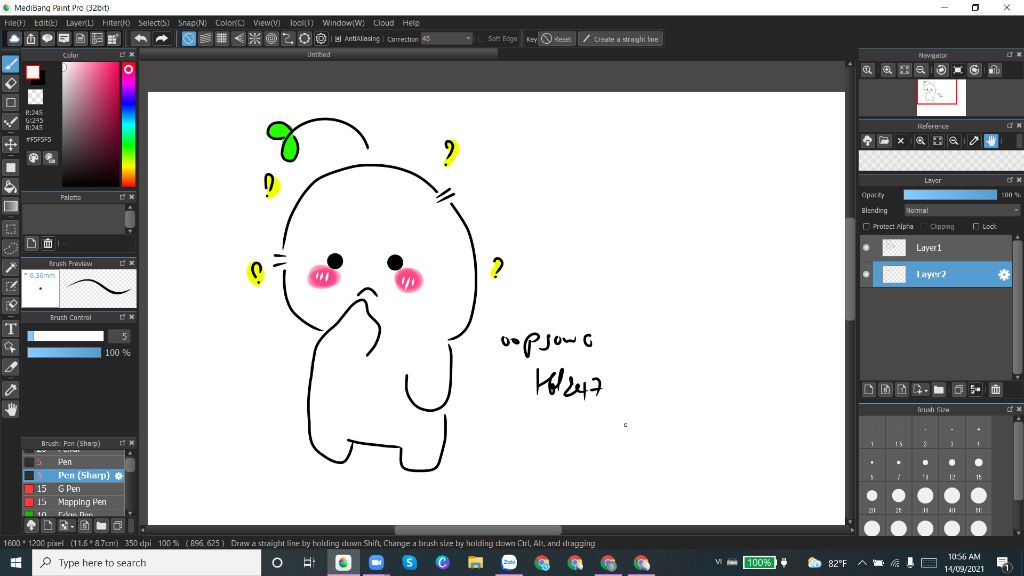Click the Reset button
The image size is (1024, 576).
tap(556, 39)
